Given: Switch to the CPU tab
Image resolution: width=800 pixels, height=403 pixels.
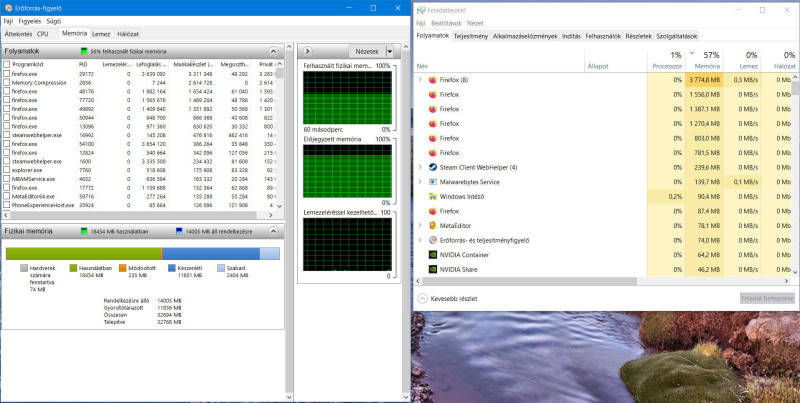Looking at the screenshot, I should pos(42,34).
